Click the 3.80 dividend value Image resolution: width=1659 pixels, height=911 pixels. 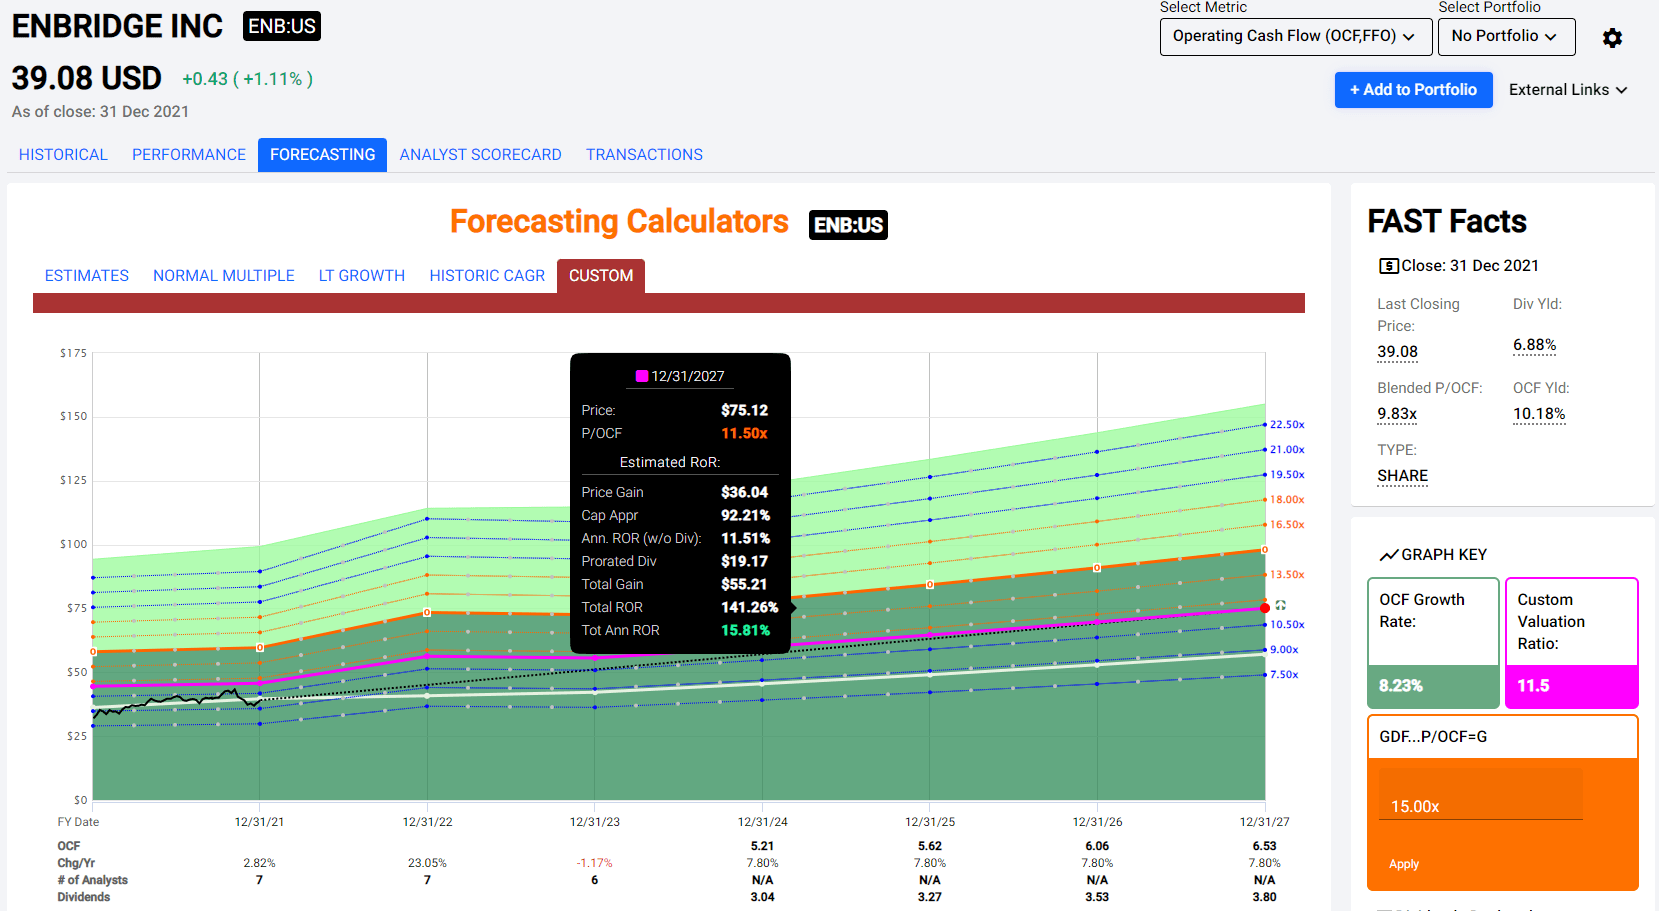[x=1264, y=897]
